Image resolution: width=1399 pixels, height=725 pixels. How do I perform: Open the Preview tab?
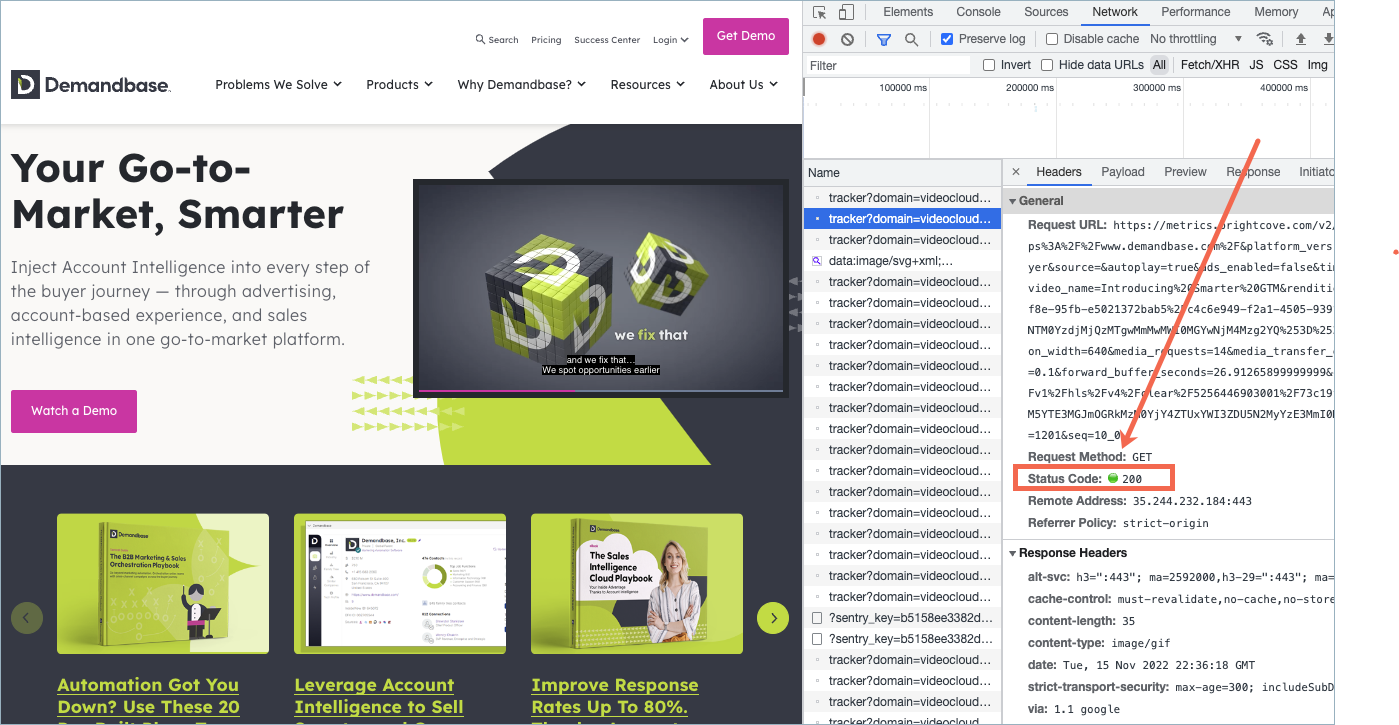tap(1185, 172)
